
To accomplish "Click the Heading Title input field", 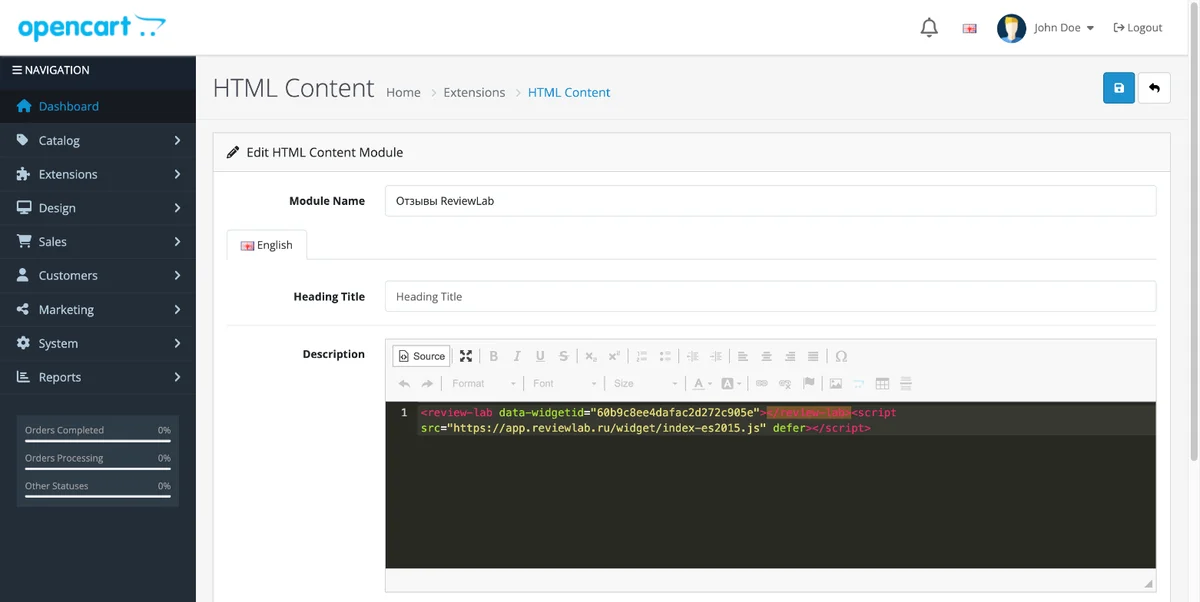I will (x=770, y=296).
